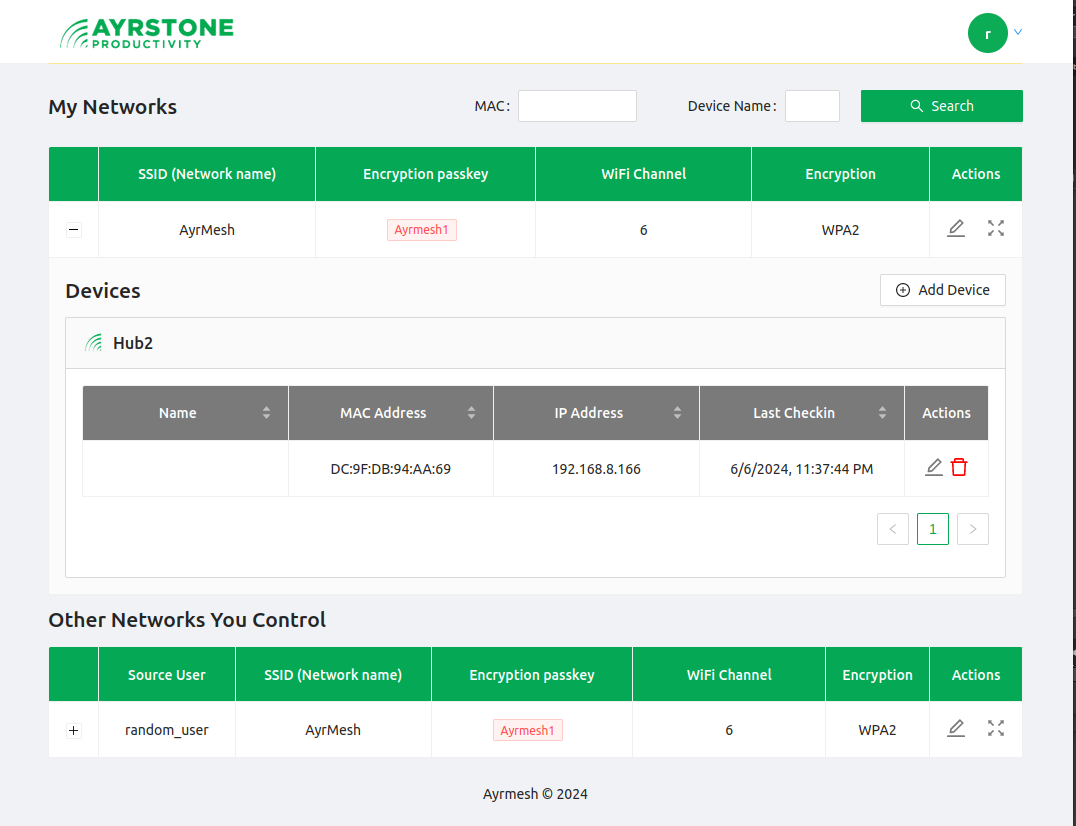Click the Hub2 signal icon
Viewport: 1076px width, 826px height.
click(x=93, y=342)
